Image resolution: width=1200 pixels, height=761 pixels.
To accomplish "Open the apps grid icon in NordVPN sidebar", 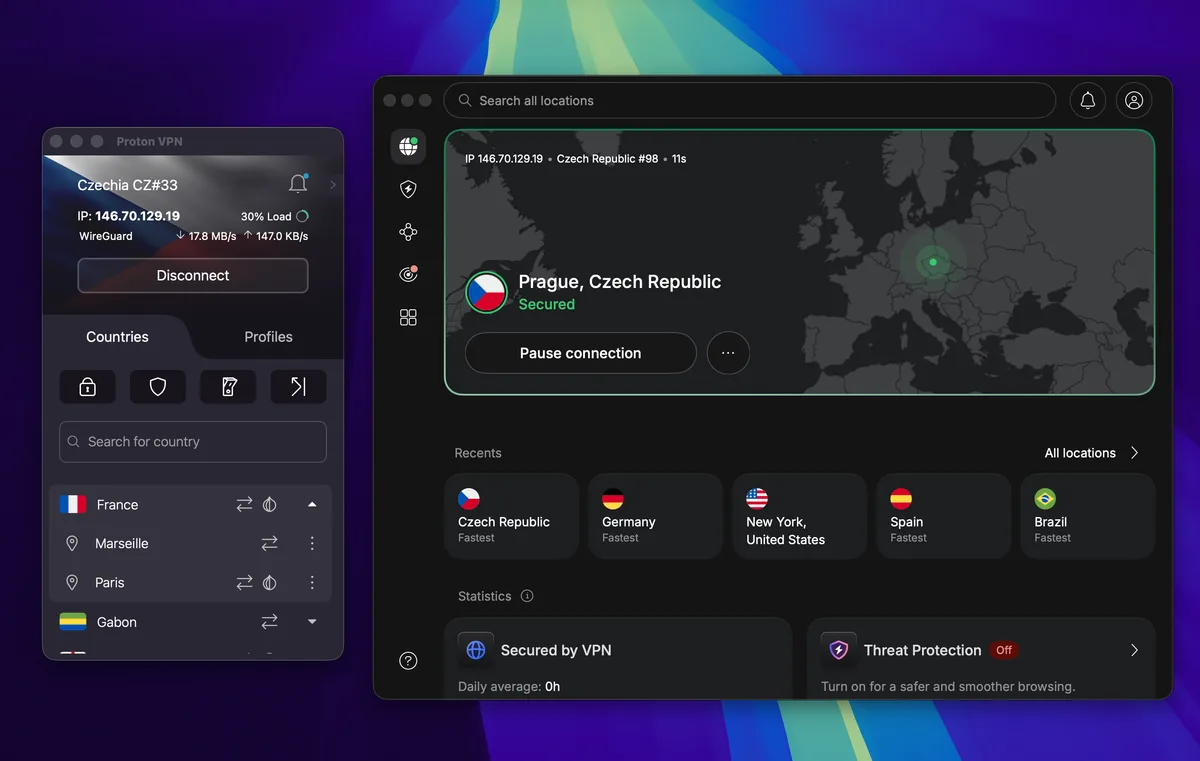I will [408, 317].
